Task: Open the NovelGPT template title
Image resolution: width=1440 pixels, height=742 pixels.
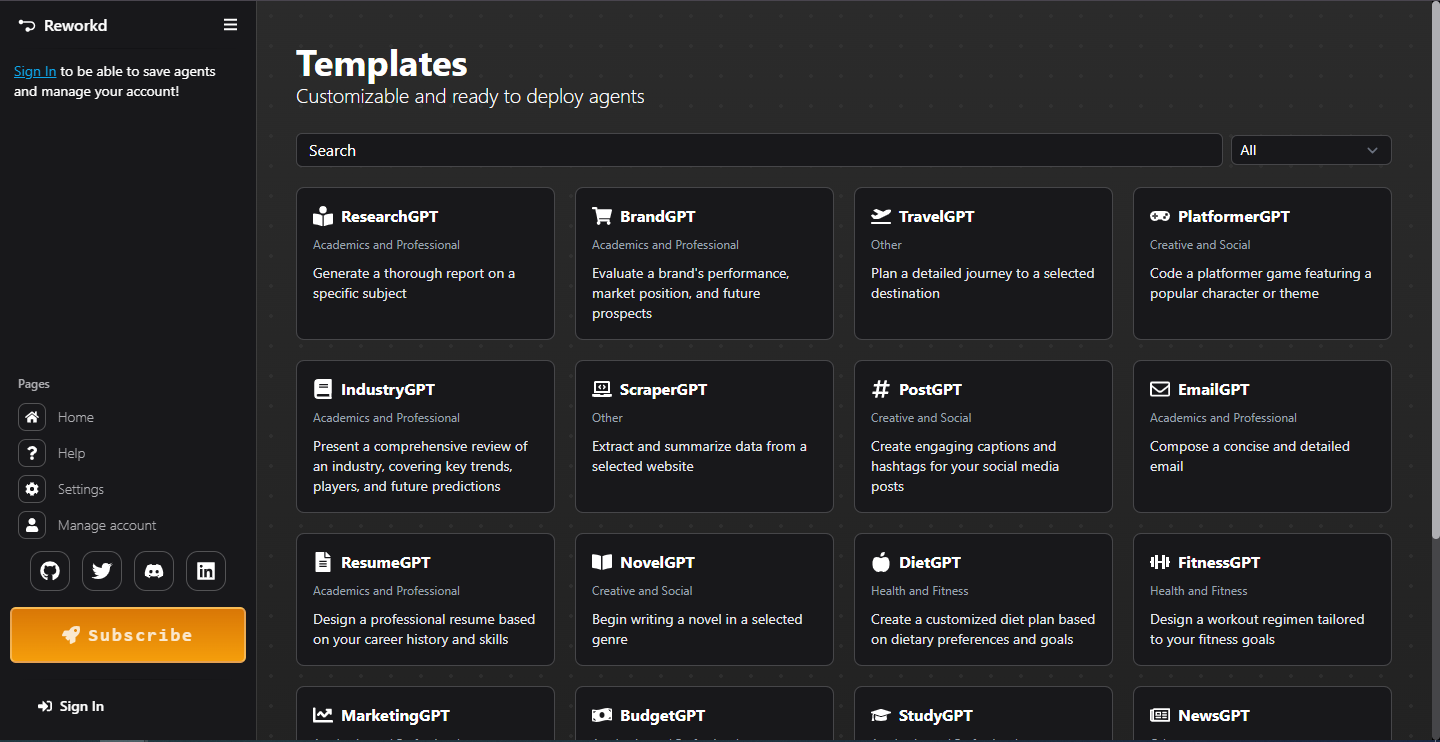Action: pos(657,562)
